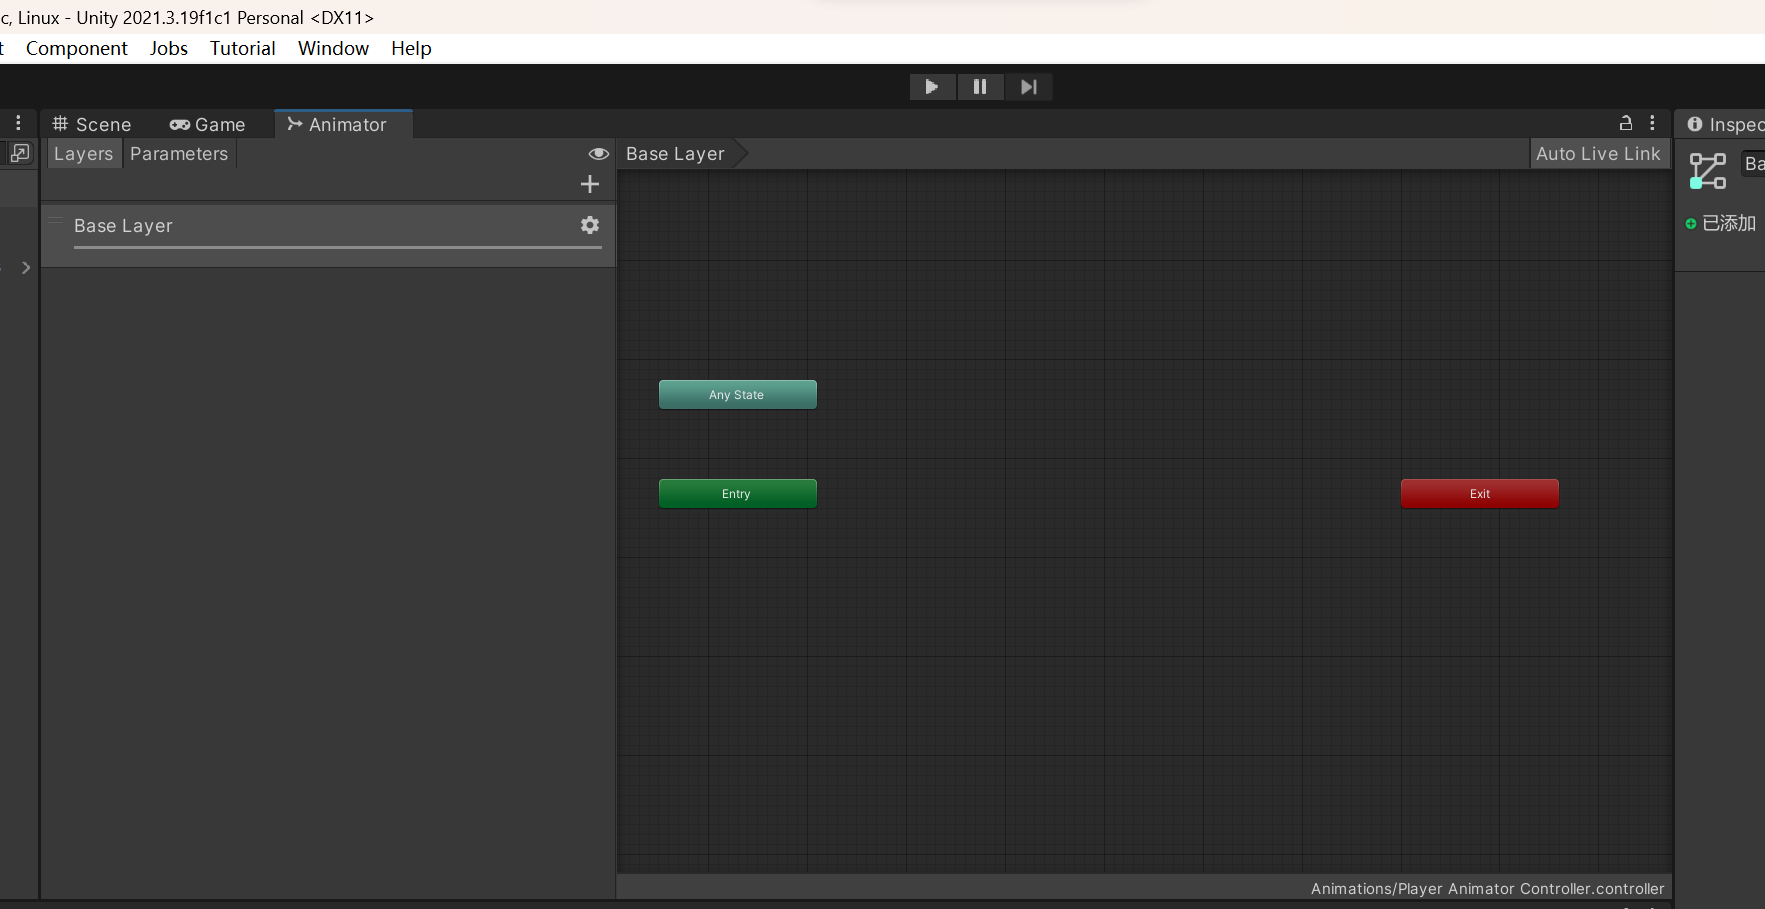Click the Base Layer weight slider bar

coord(338,247)
